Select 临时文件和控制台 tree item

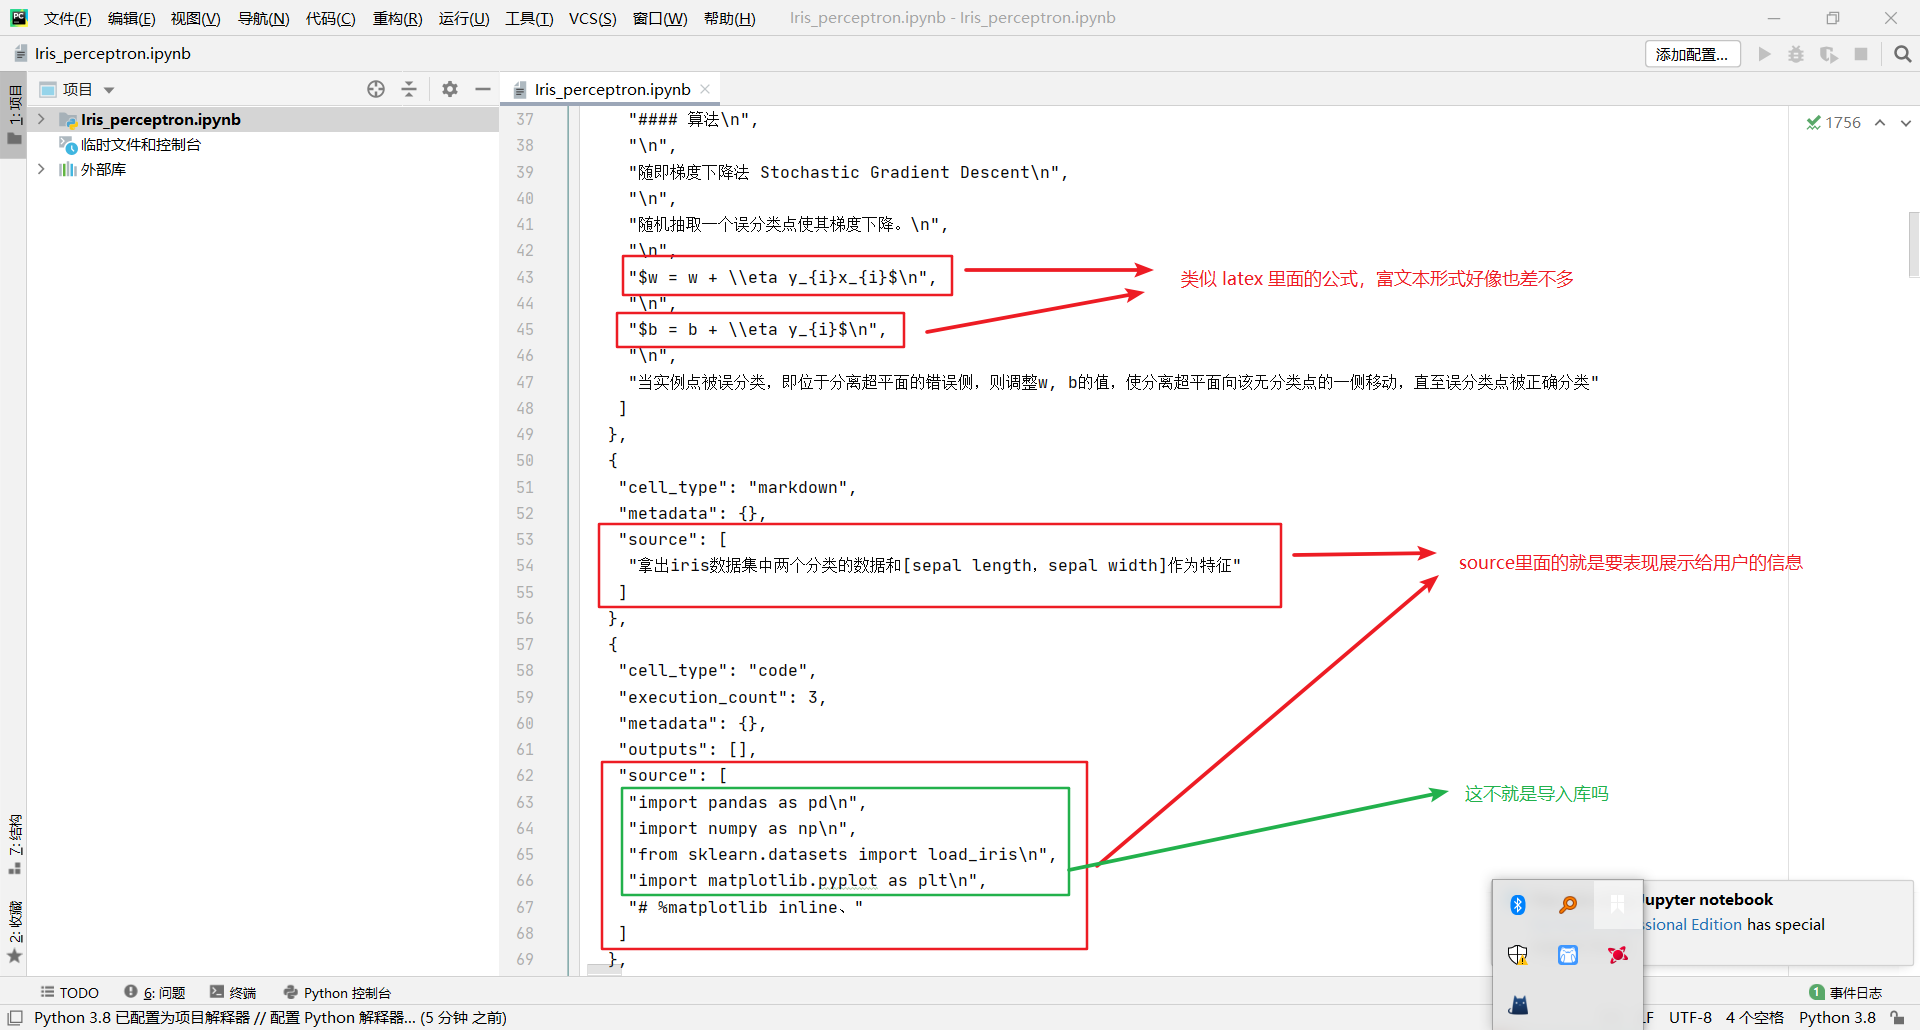(140, 145)
